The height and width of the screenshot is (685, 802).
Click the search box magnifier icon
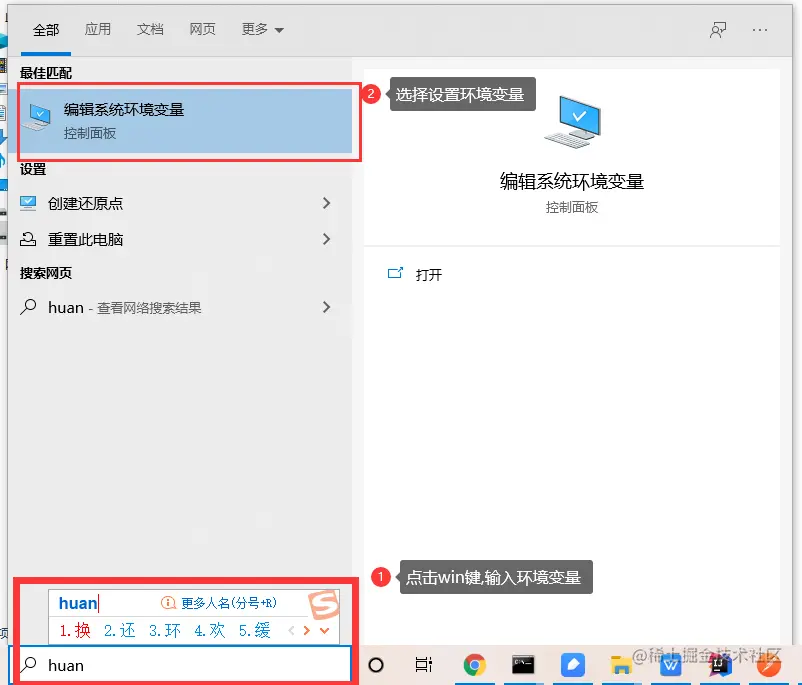tap(29, 665)
